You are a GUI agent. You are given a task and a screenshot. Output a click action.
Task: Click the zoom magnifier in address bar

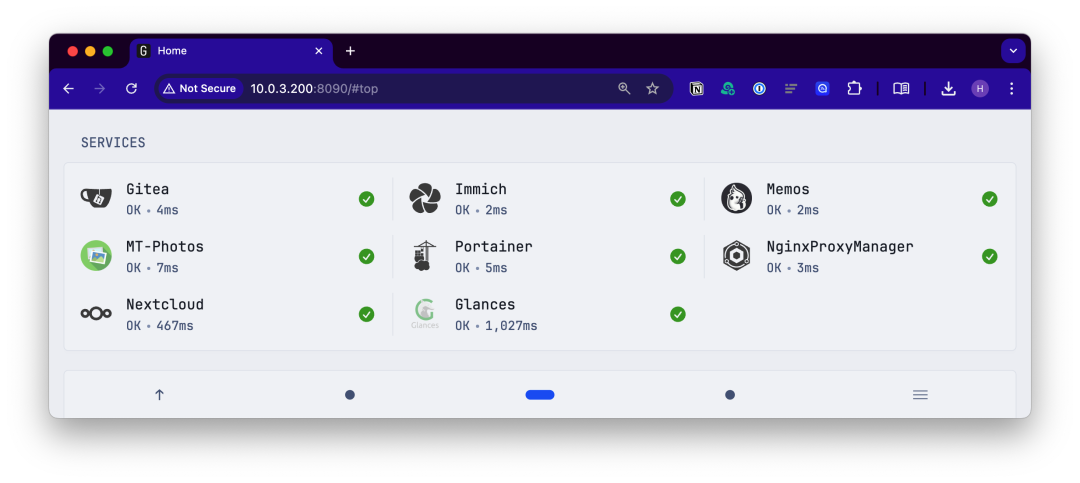tap(624, 88)
